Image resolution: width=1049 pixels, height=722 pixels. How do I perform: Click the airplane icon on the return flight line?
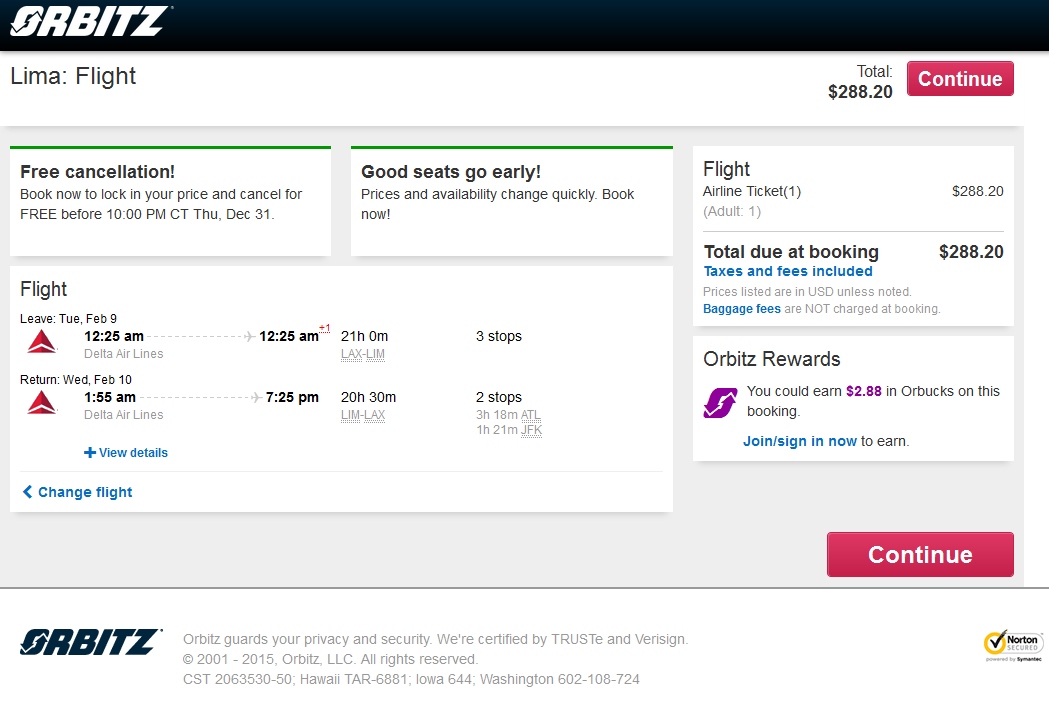click(256, 398)
